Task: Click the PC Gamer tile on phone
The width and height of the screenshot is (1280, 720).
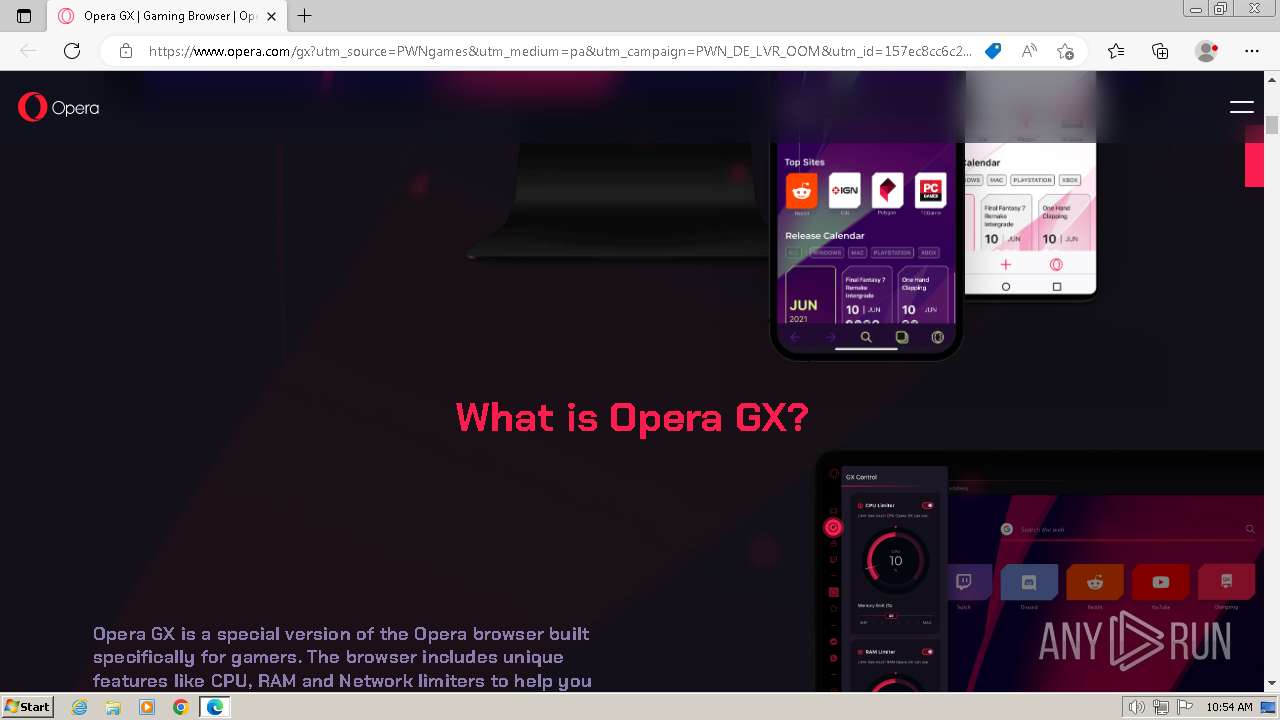Action: tap(930, 190)
